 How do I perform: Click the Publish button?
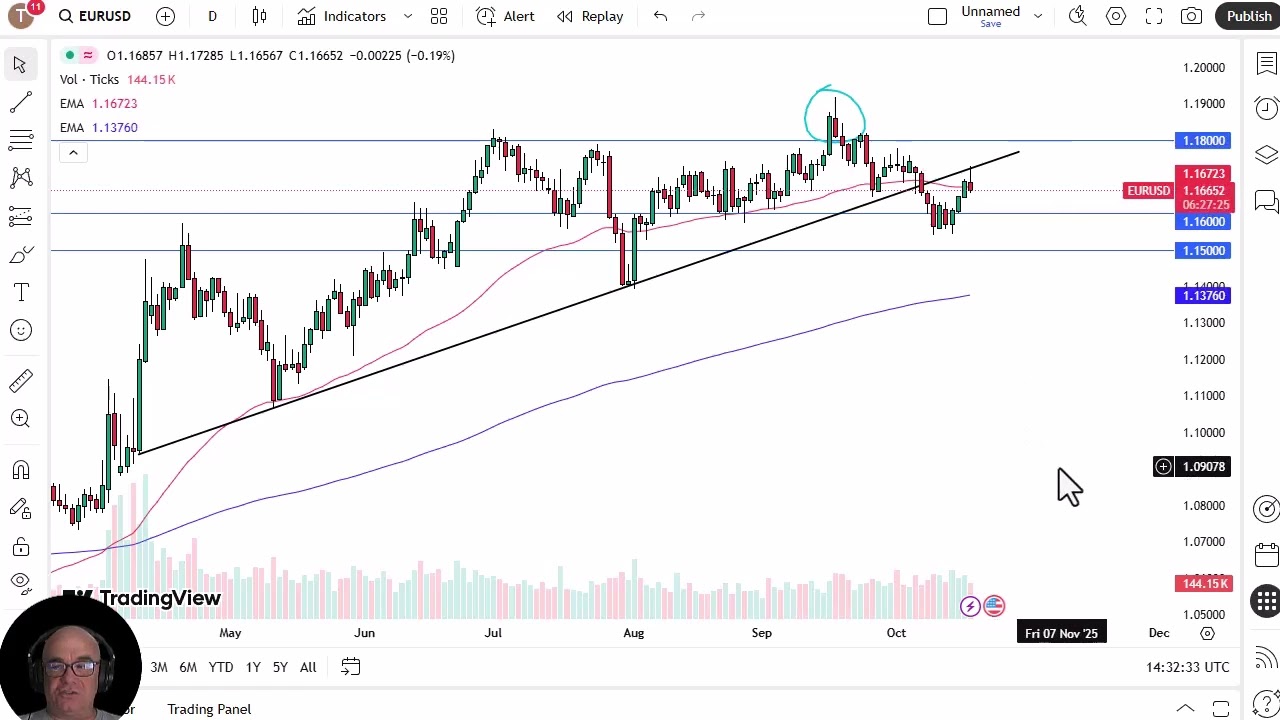pos(1249,16)
